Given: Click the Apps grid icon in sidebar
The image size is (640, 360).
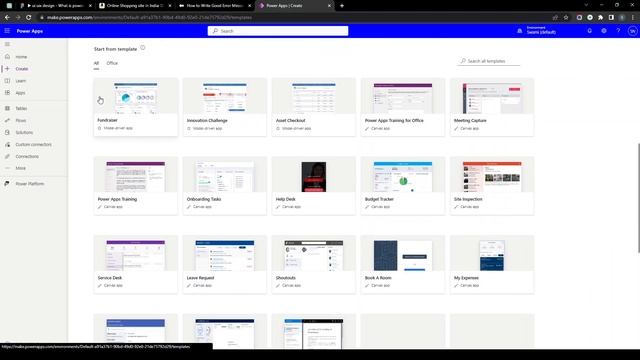Looking at the screenshot, I should tap(7, 93).
